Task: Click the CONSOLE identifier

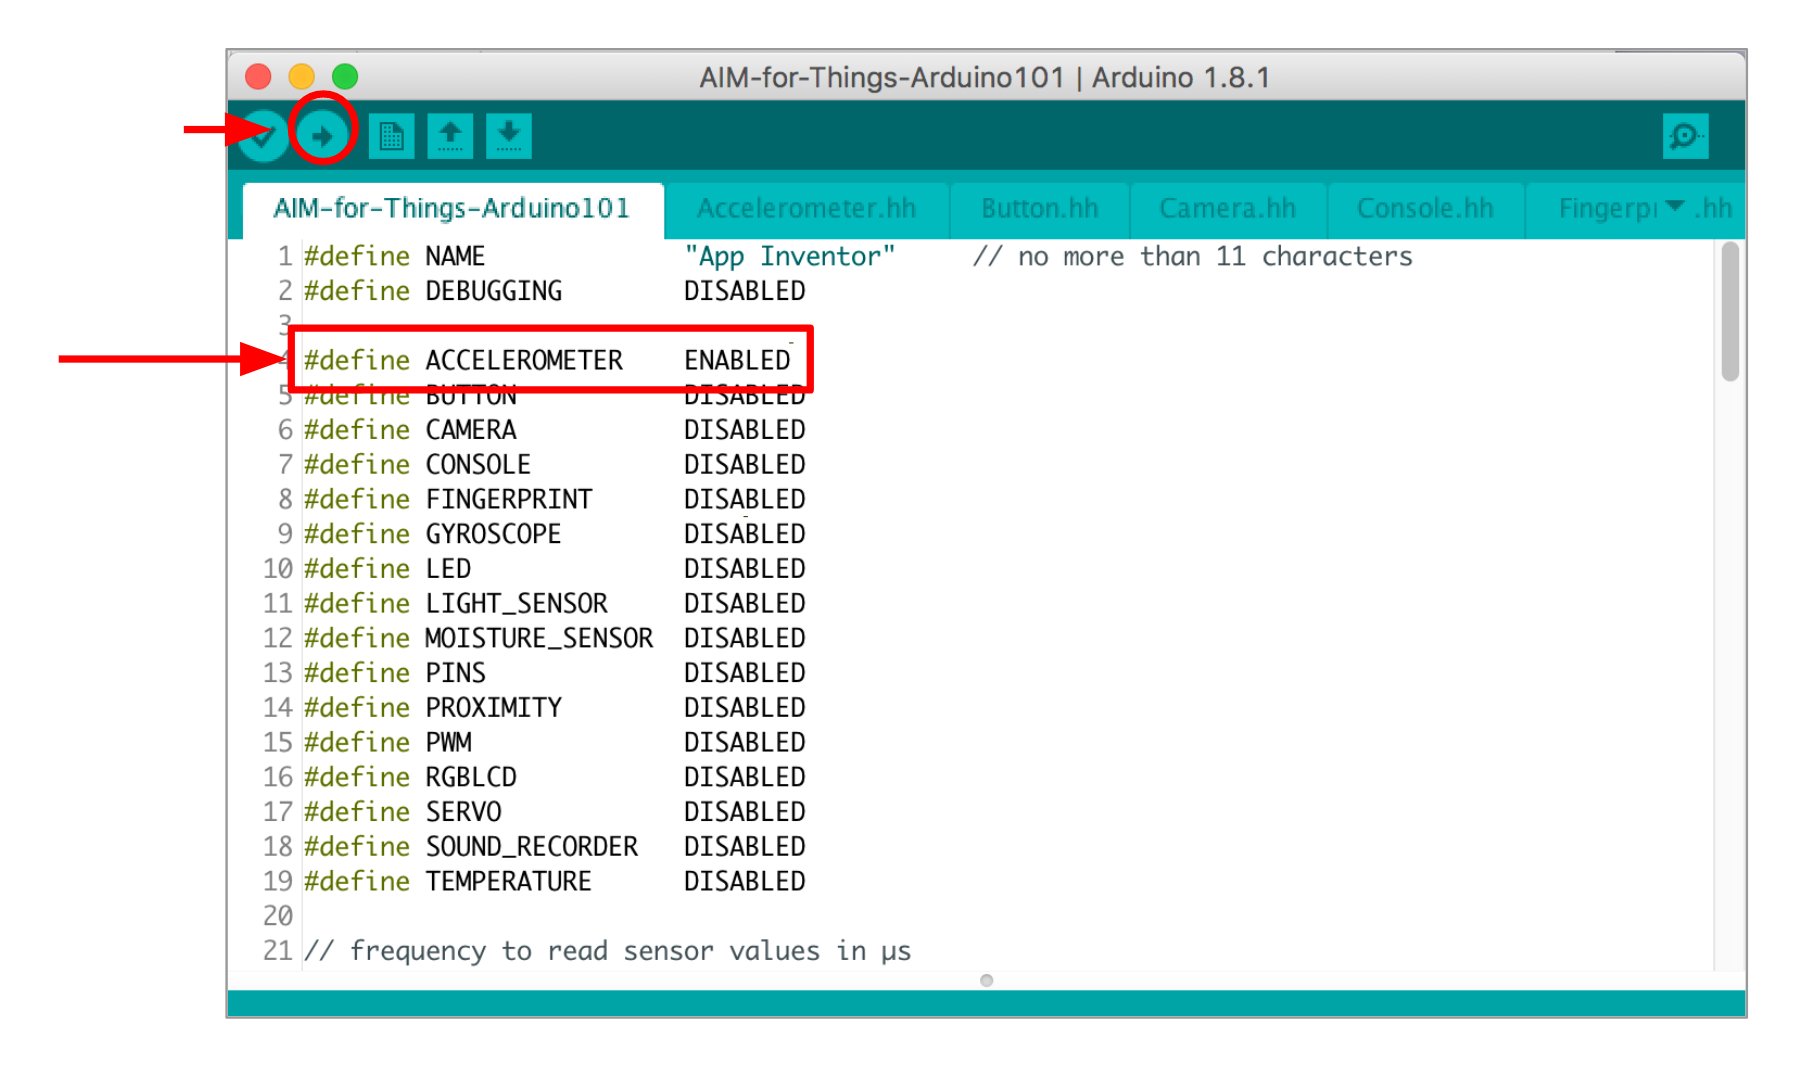Action: pos(478,465)
